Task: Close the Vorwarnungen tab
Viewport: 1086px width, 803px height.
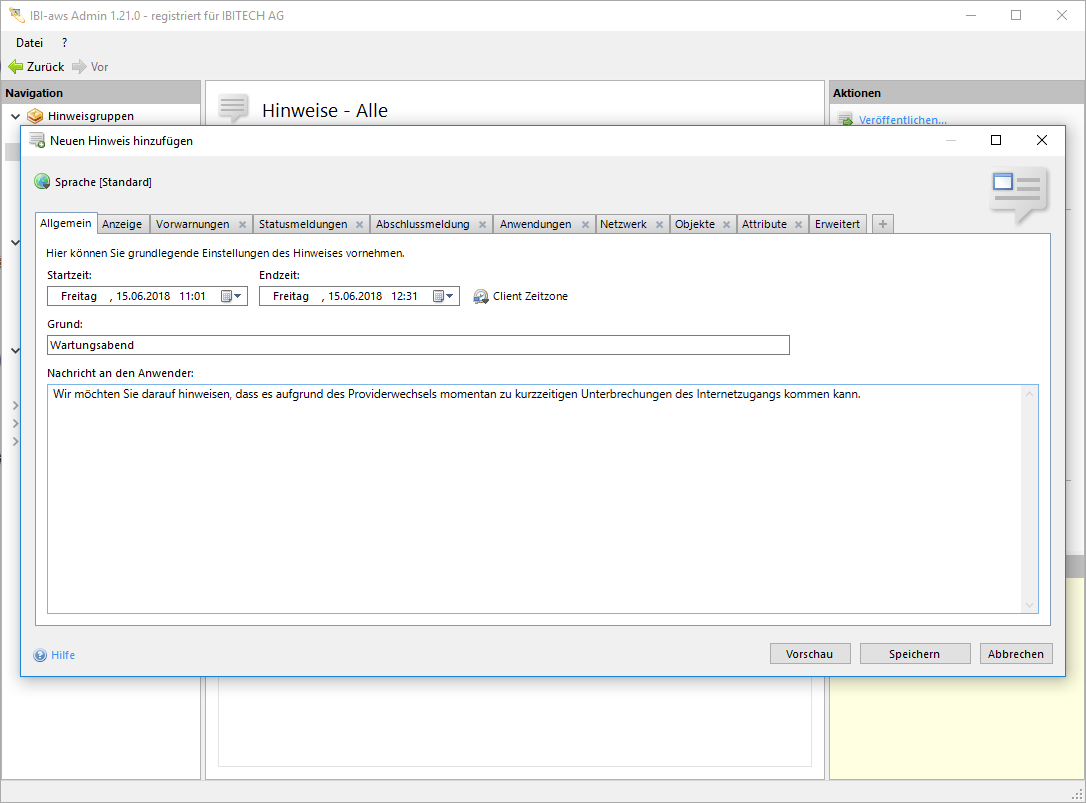Action: pyautogui.click(x=242, y=225)
